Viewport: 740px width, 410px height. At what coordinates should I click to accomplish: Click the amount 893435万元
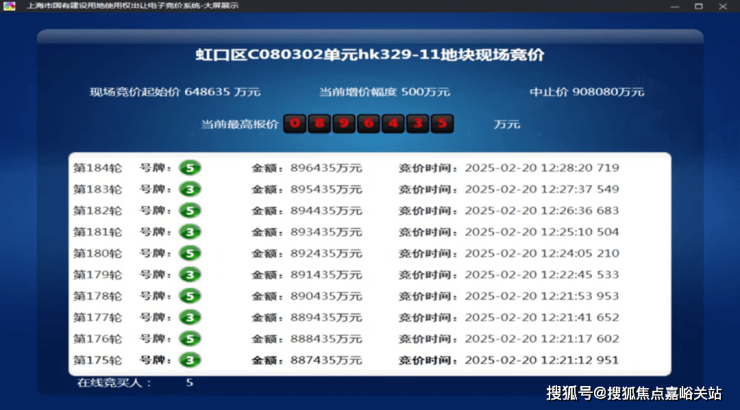[x=326, y=232]
